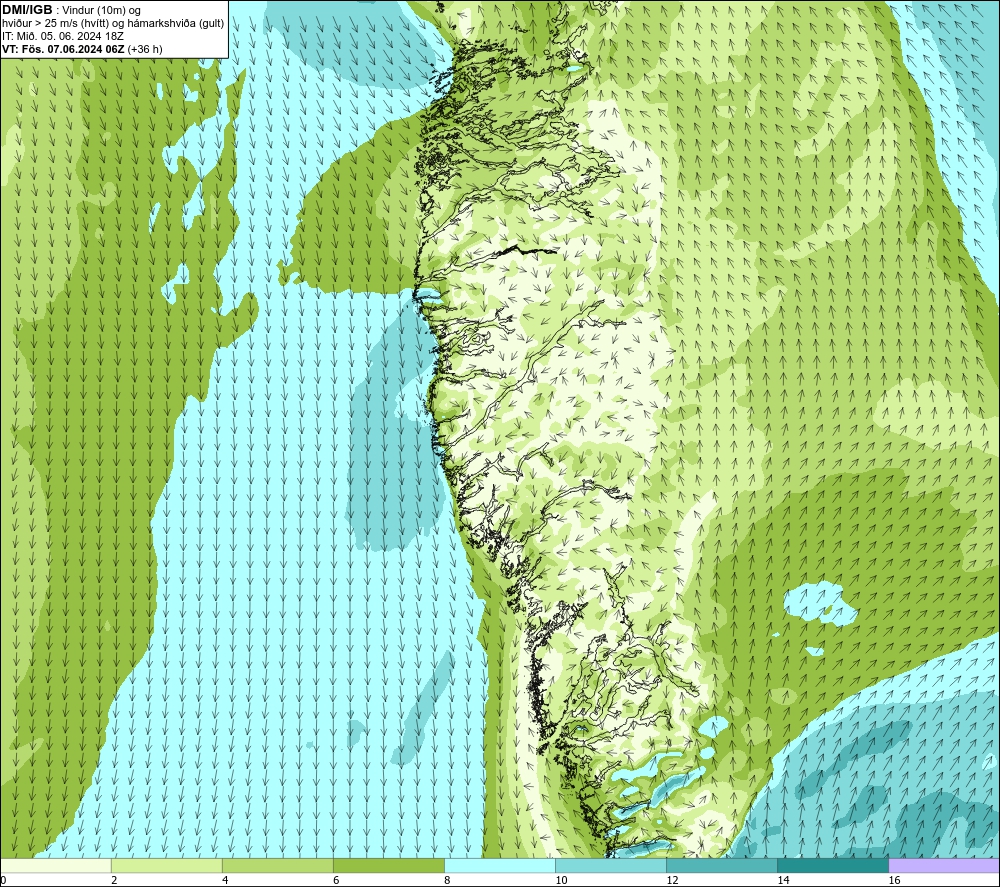This screenshot has height=887, width=1000.
Task: Click the '10' scale label
Action: coord(561,880)
